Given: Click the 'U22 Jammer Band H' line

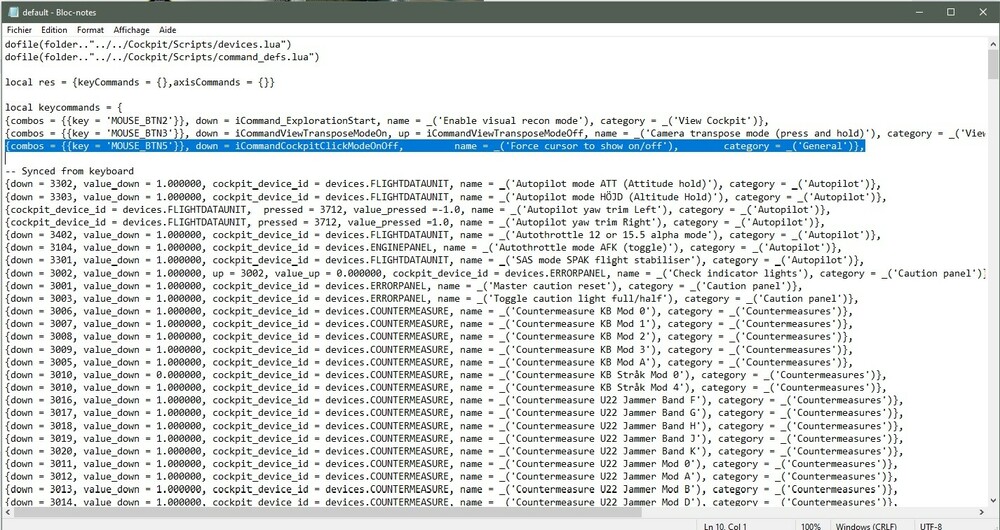Looking at the screenshot, I should pyautogui.click(x=455, y=425).
